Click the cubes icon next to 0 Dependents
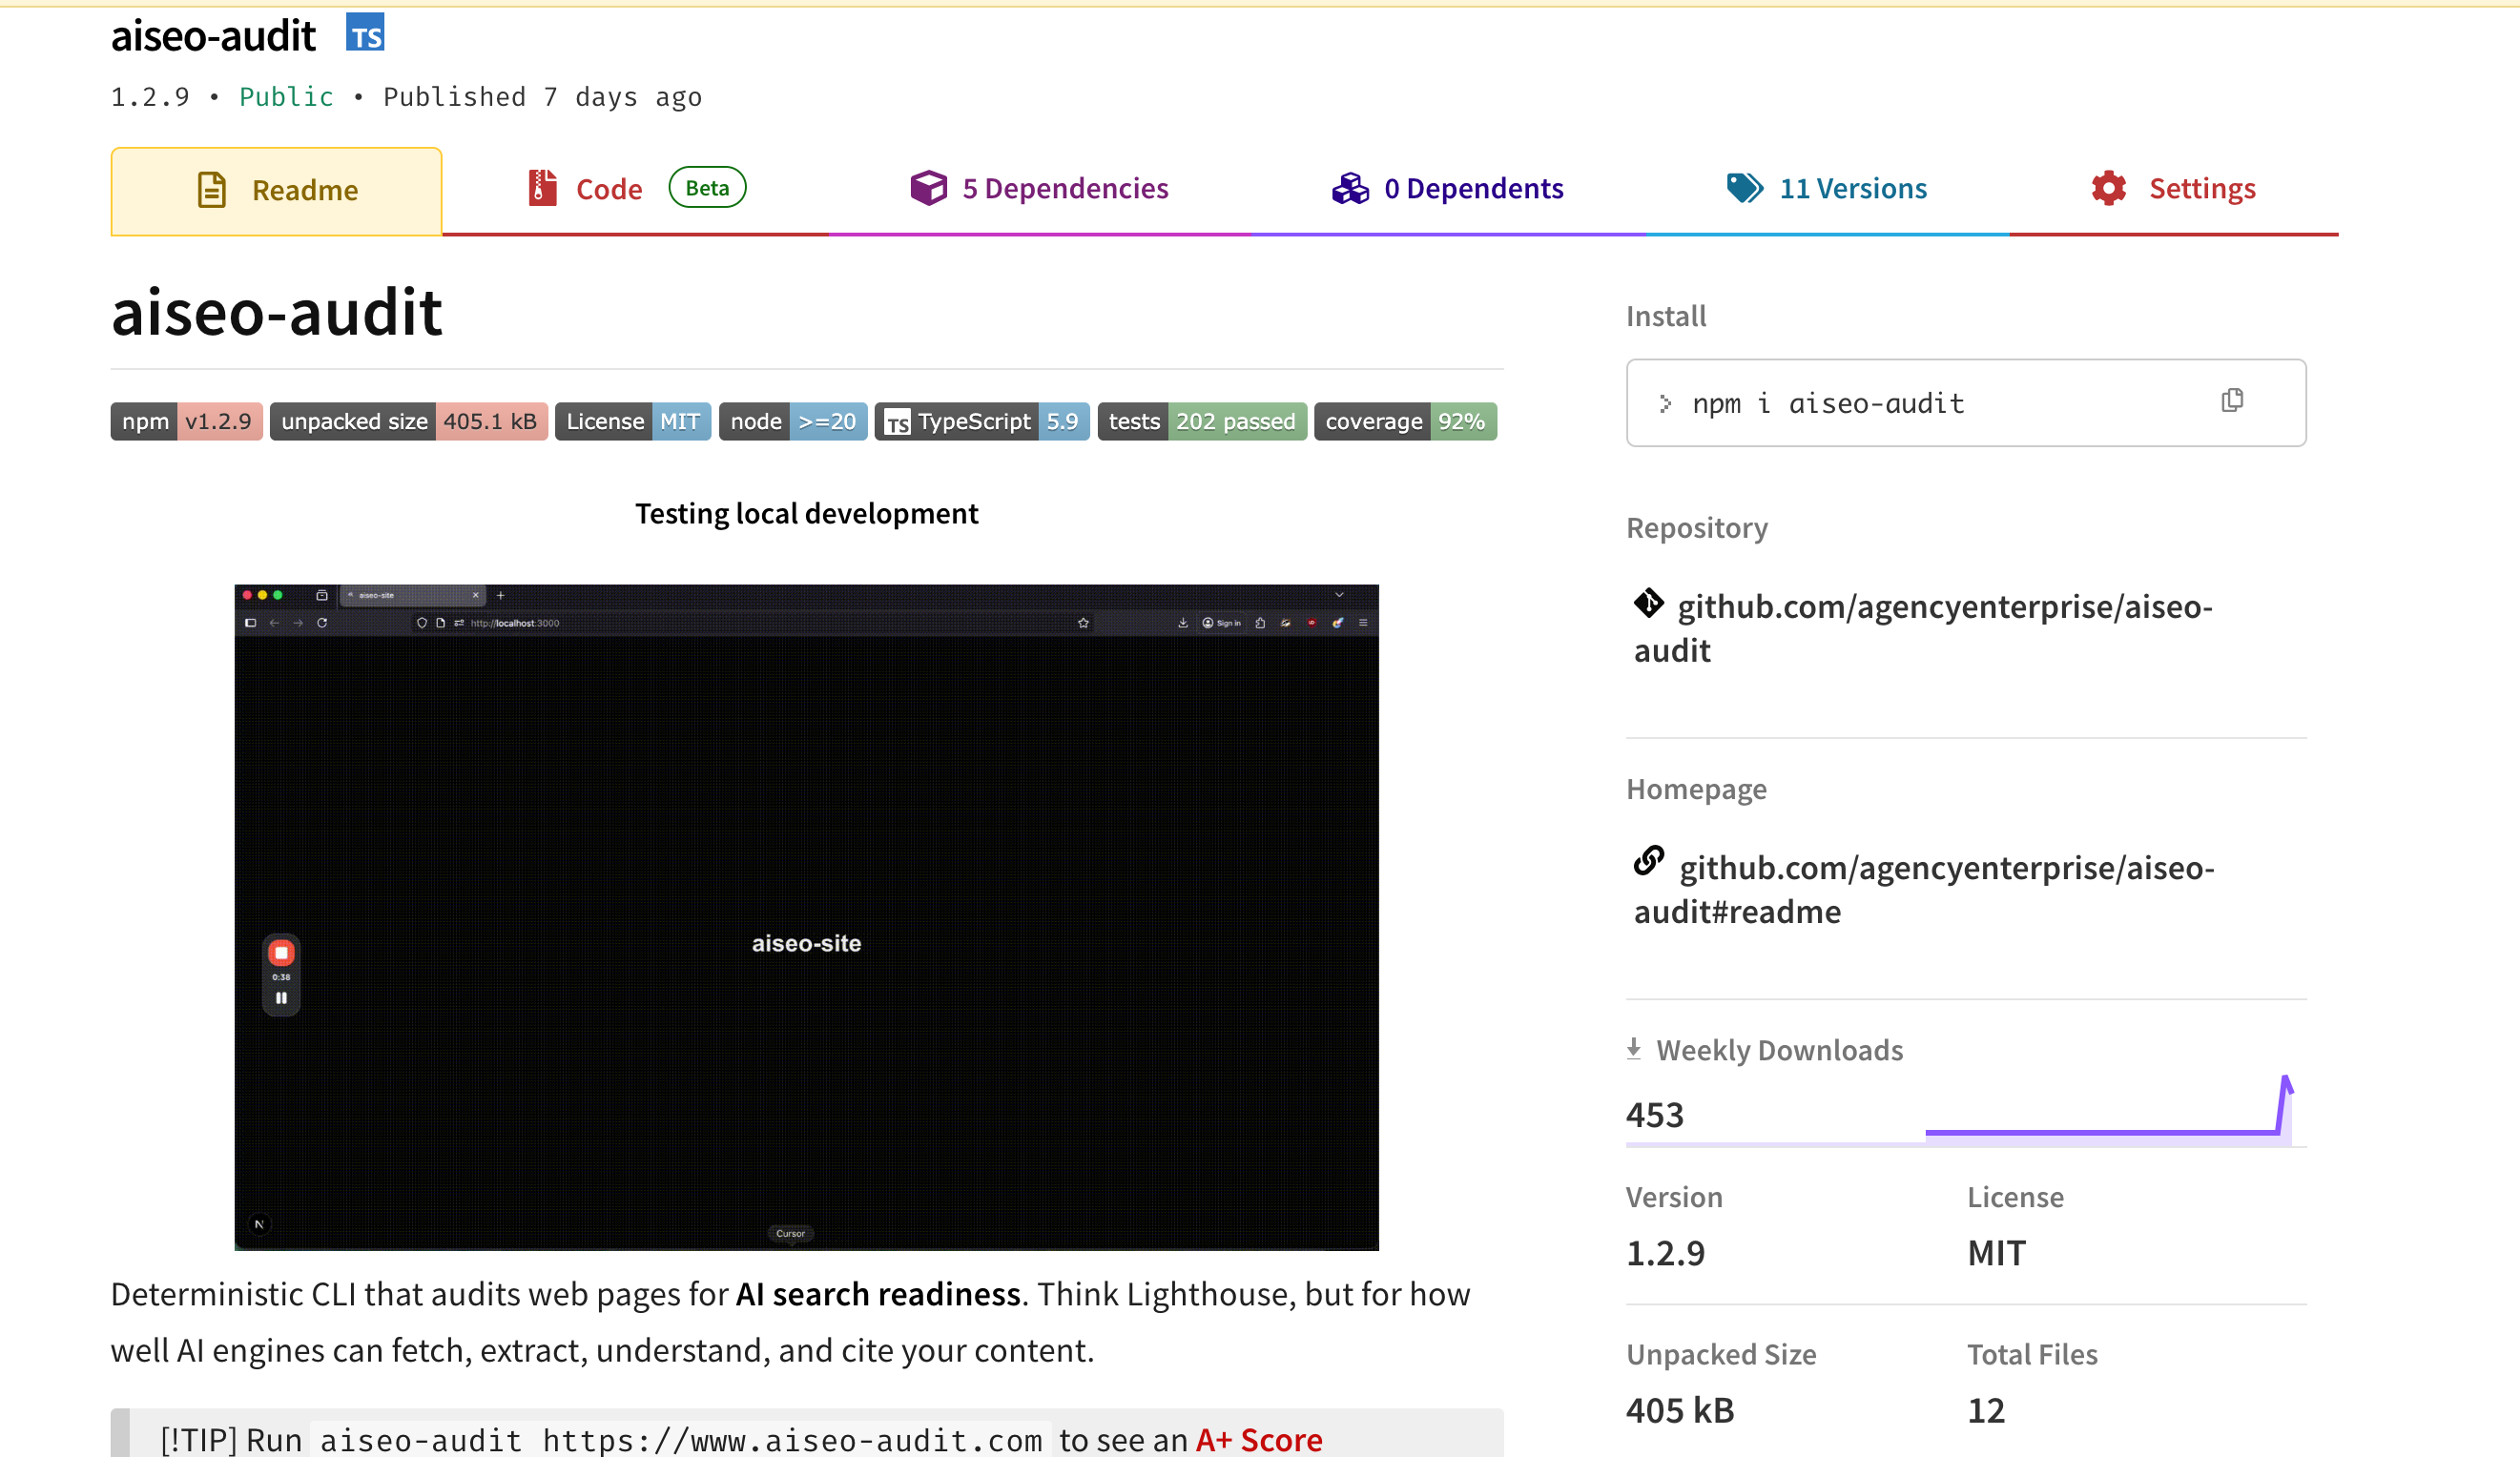 1349,187
